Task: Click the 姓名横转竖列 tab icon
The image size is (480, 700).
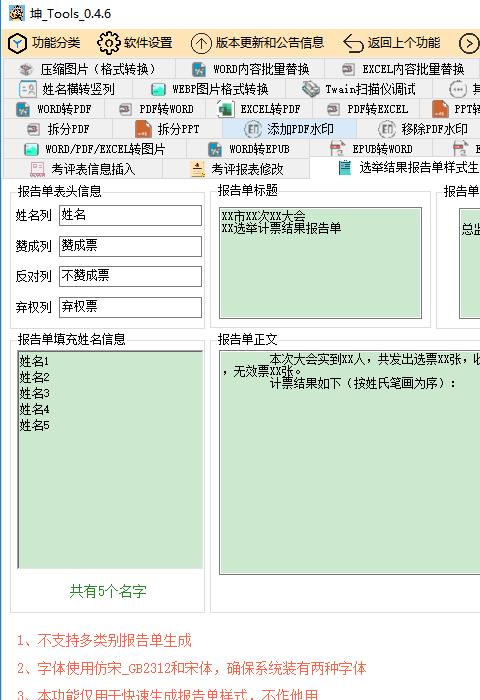Action: click(28, 89)
